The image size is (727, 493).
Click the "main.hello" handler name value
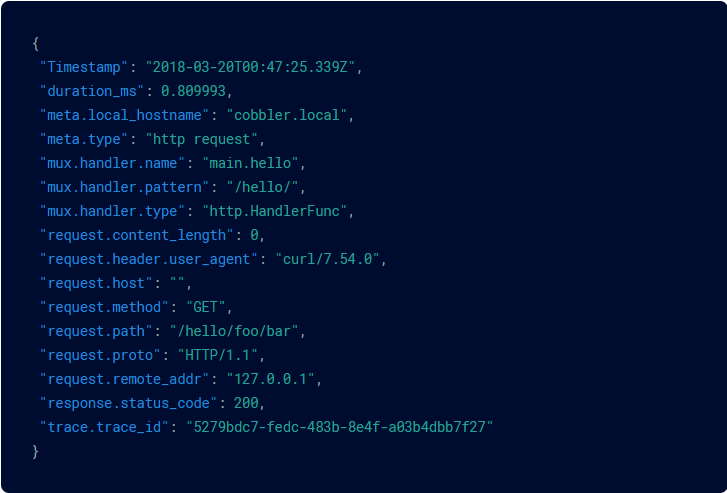pyautogui.click(x=250, y=163)
